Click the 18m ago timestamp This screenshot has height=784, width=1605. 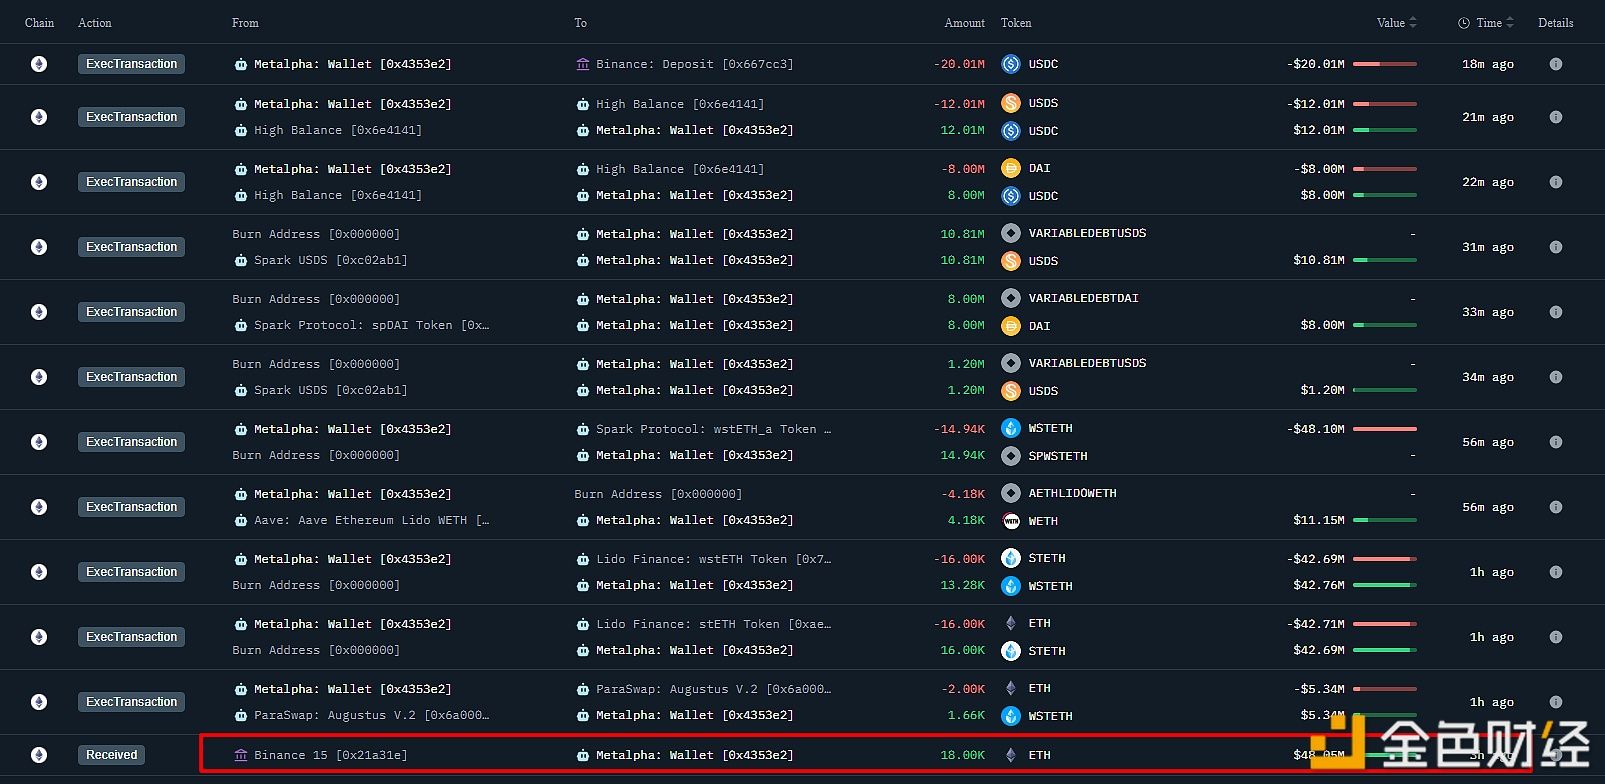[x=1487, y=64]
